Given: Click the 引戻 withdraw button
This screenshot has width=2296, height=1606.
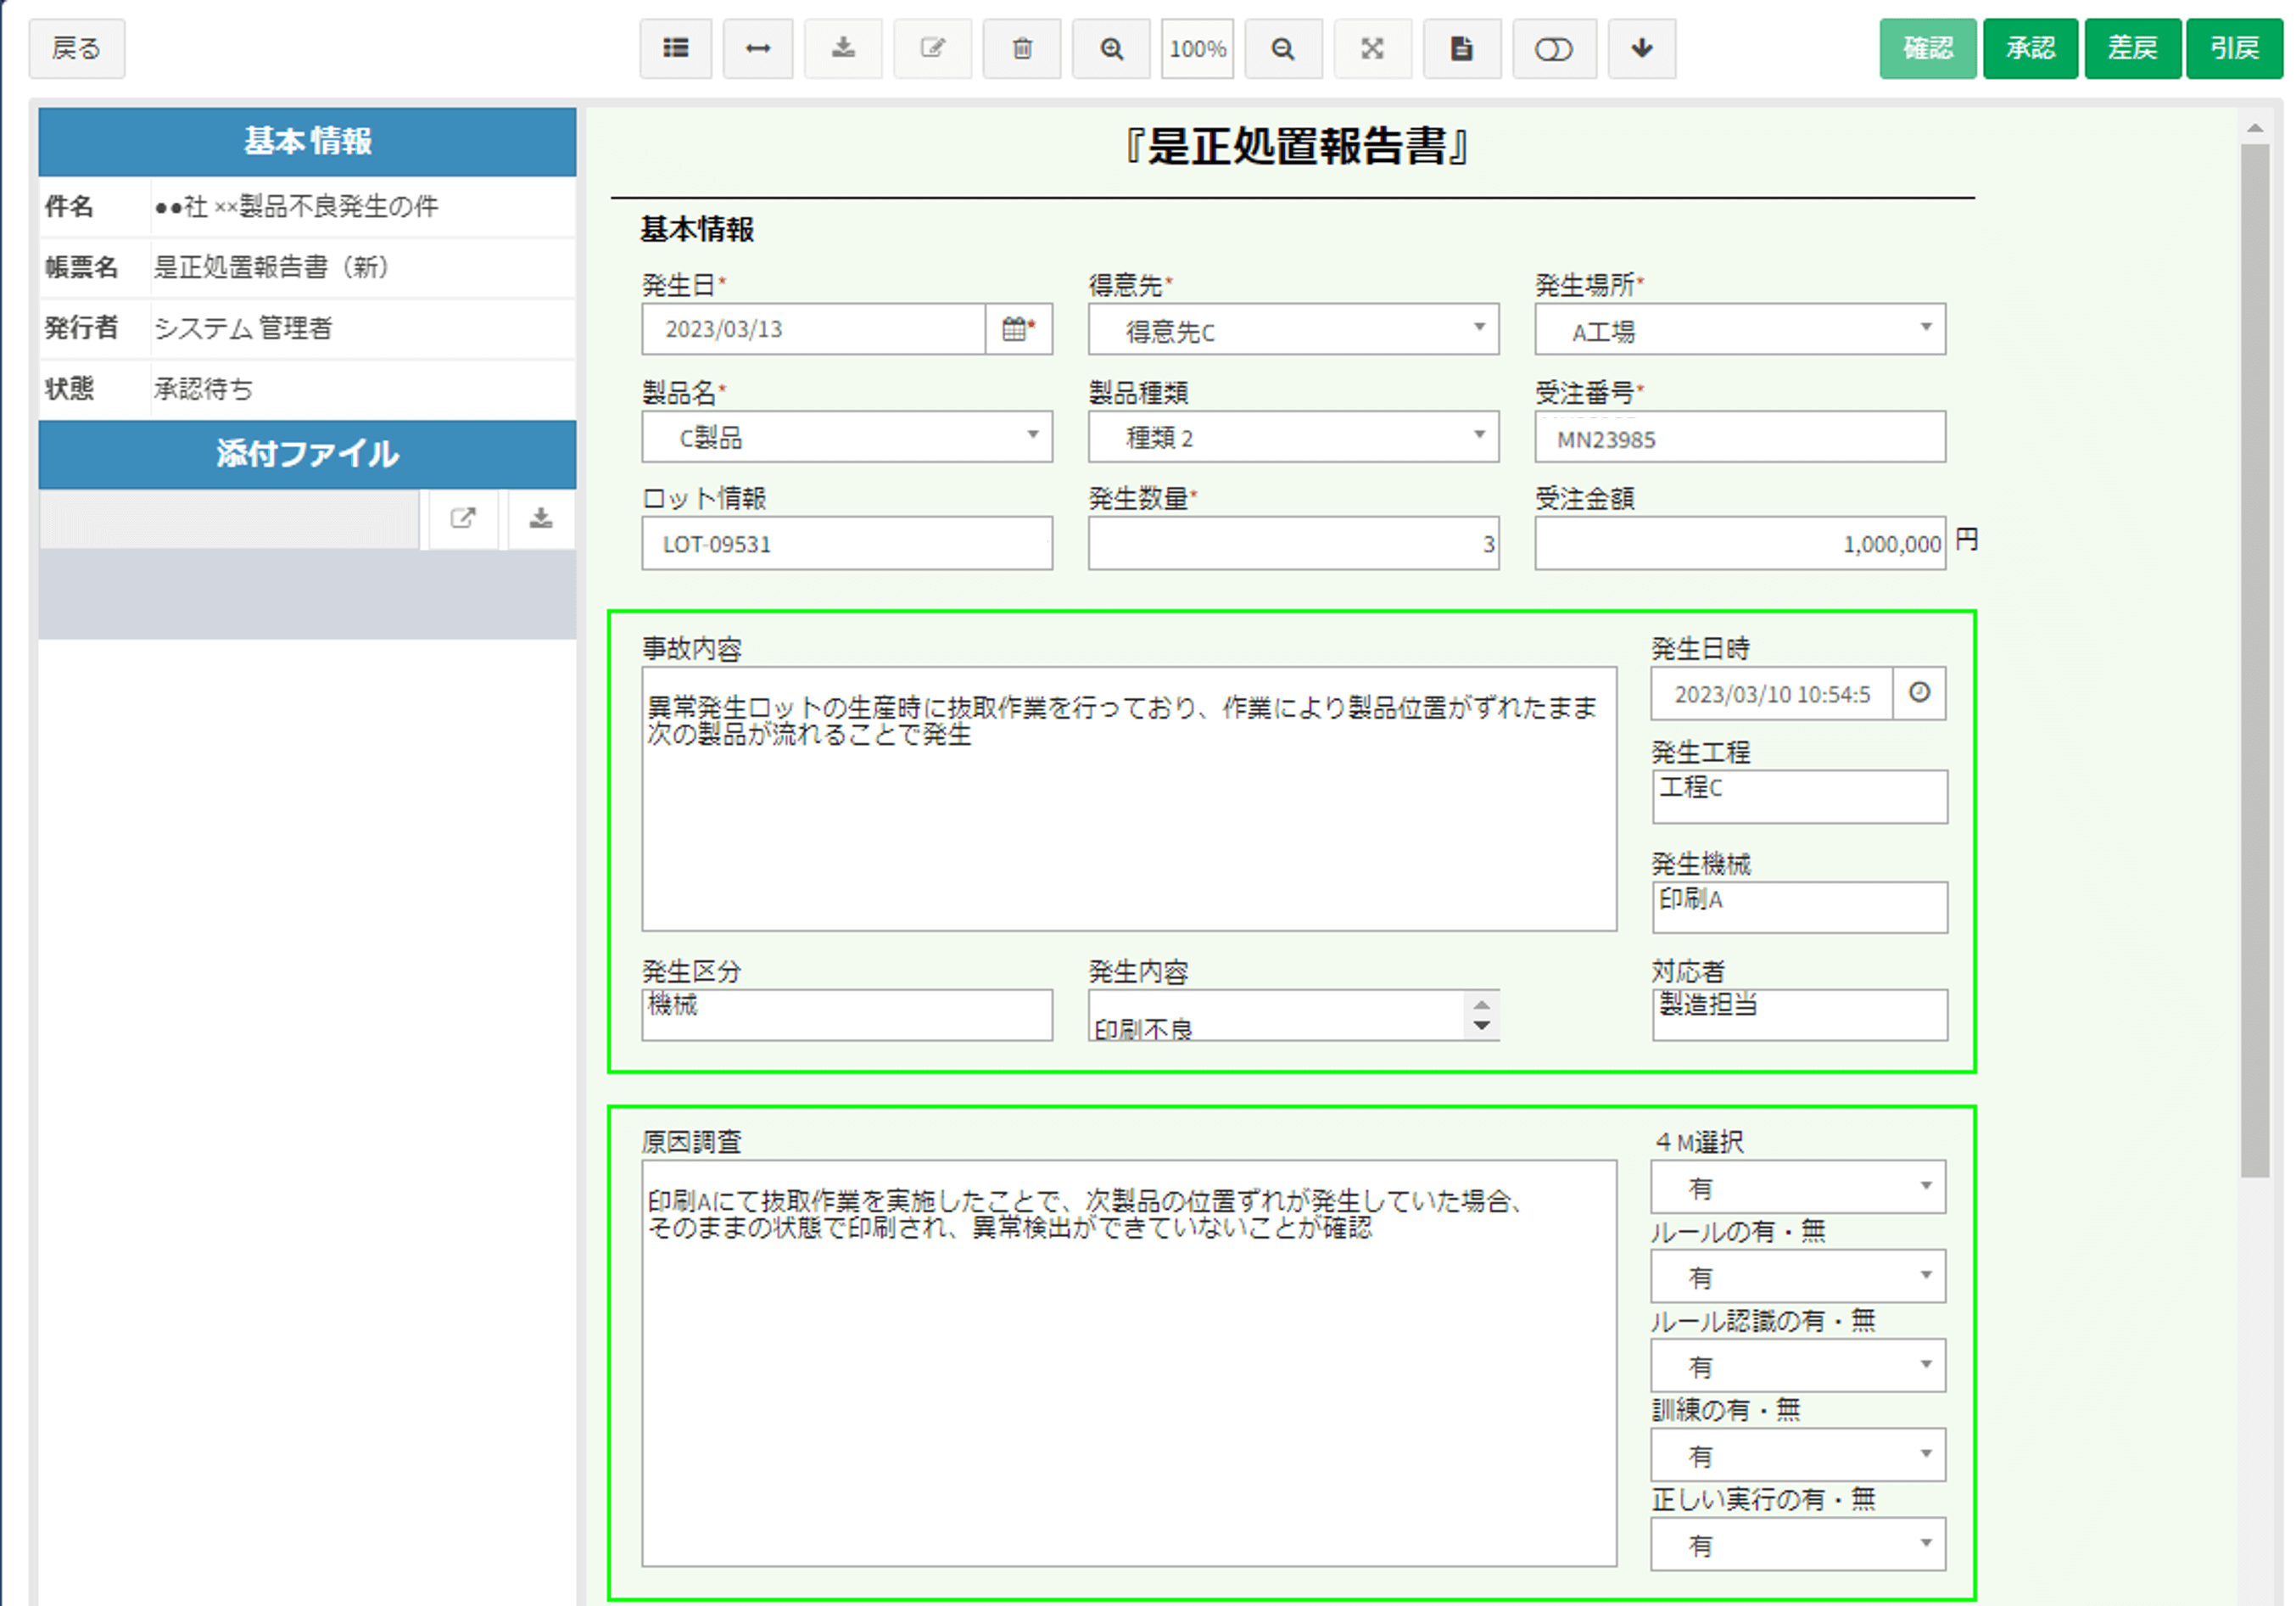Looking at the screenshot, I should (x=2234, y=48).
